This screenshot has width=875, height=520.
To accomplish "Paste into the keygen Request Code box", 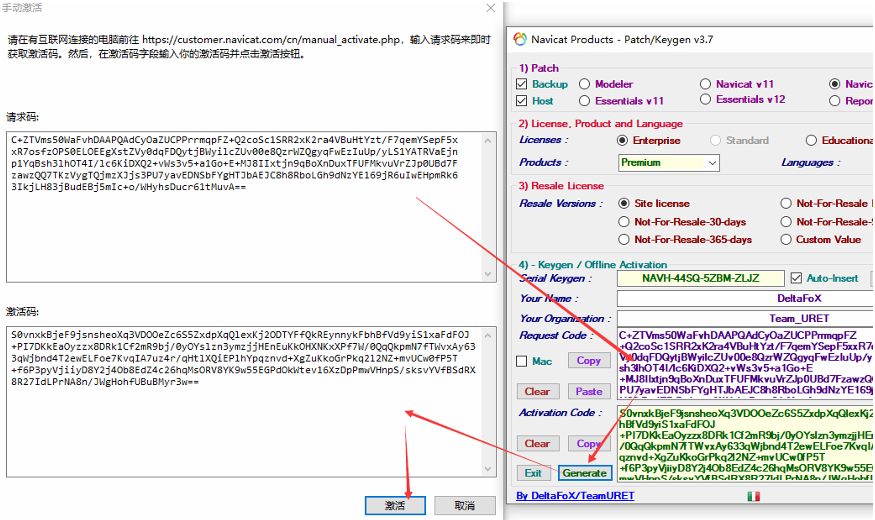I will pos(588,391).
